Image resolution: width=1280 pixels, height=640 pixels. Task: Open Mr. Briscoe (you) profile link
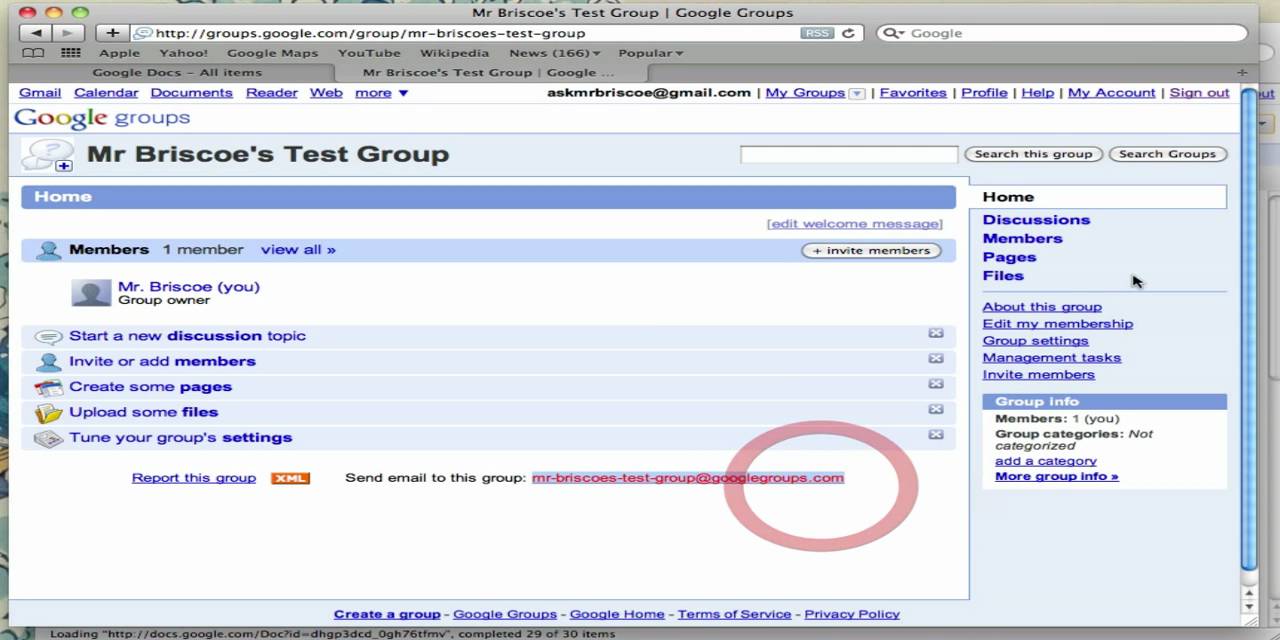pos(189,286)
